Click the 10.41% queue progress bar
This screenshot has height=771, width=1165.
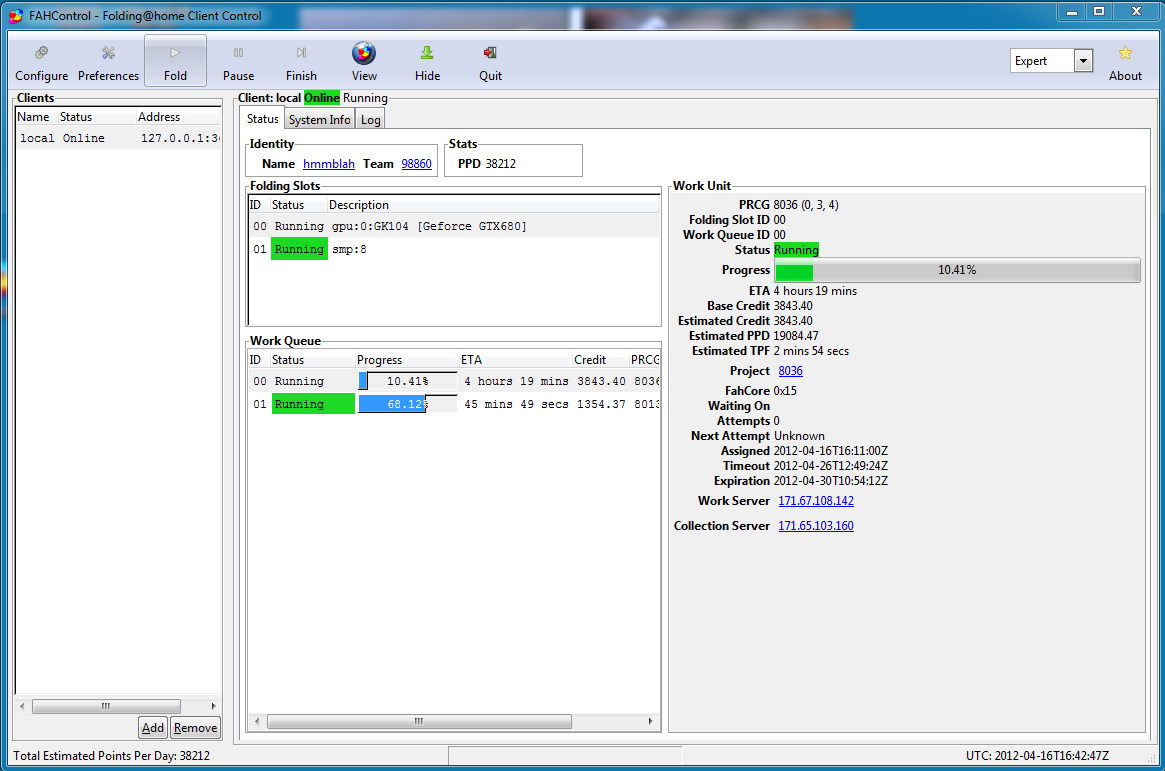coord(407,381)
